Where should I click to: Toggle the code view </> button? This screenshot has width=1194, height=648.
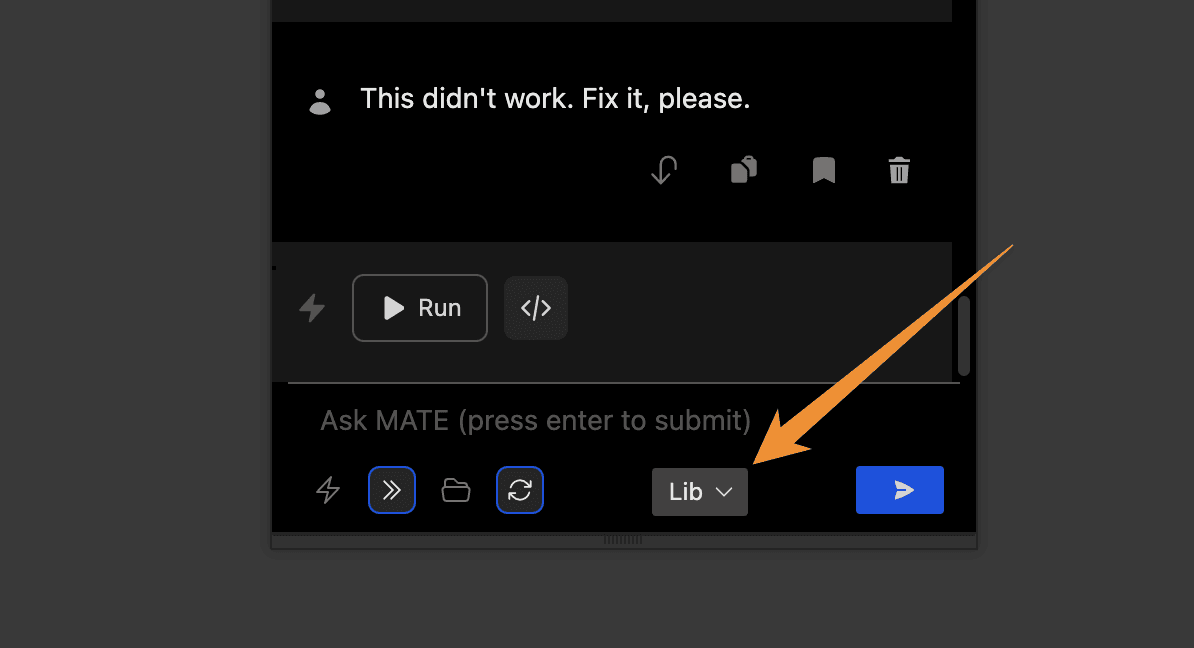point(536,308)
